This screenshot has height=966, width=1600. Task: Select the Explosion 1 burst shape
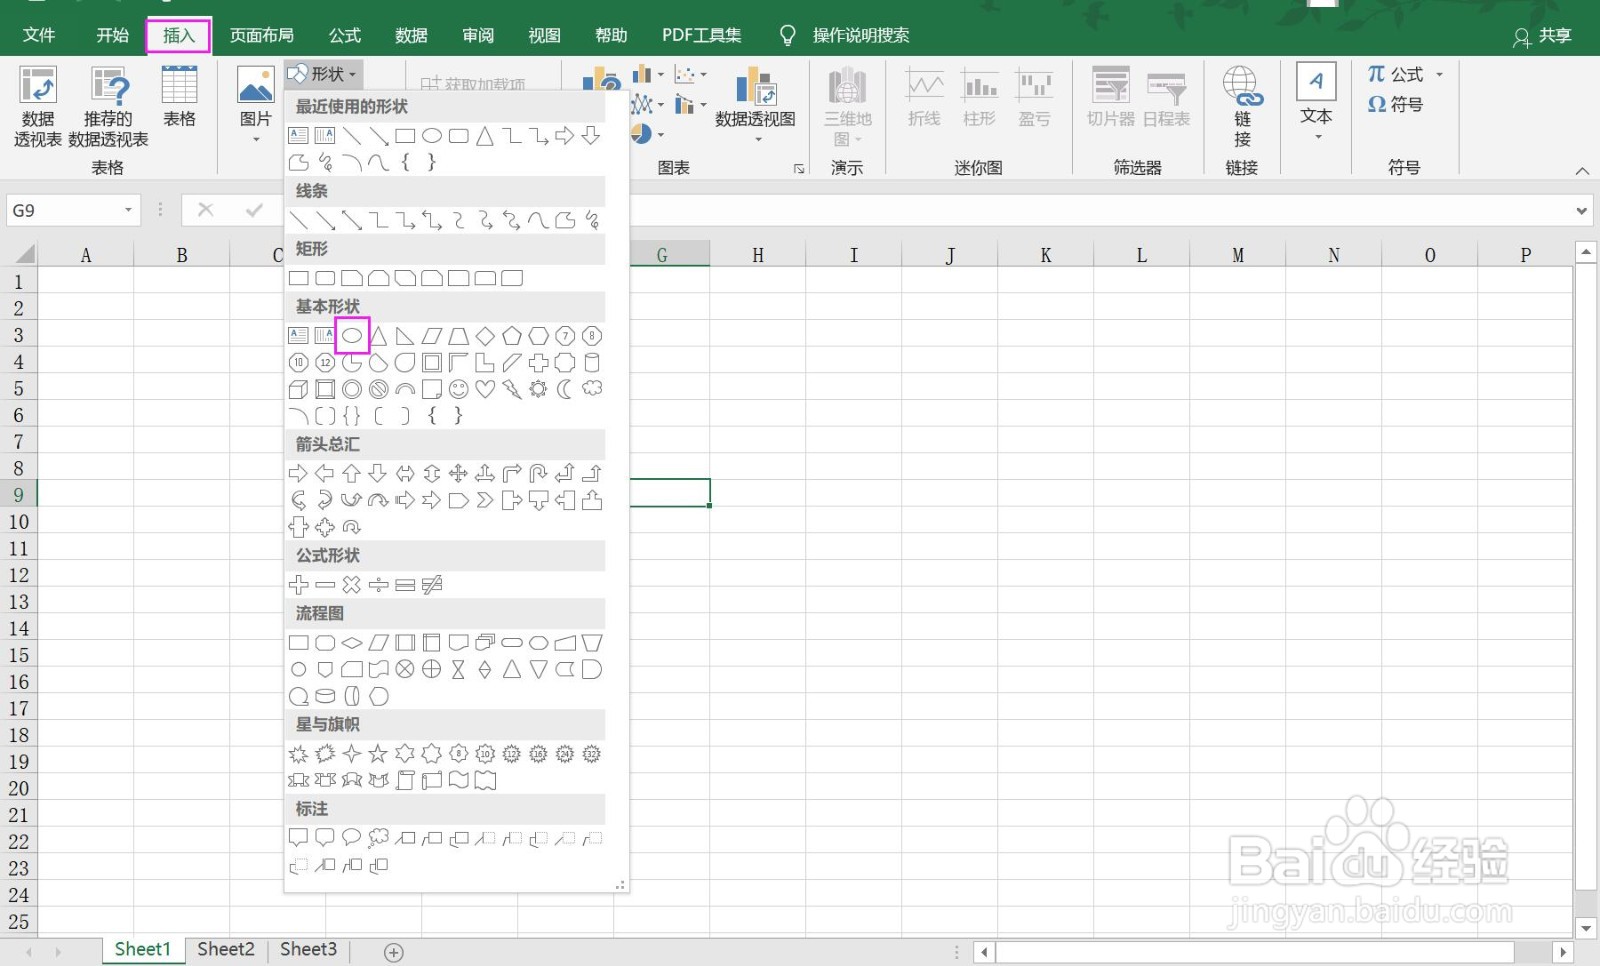[298, 753]
